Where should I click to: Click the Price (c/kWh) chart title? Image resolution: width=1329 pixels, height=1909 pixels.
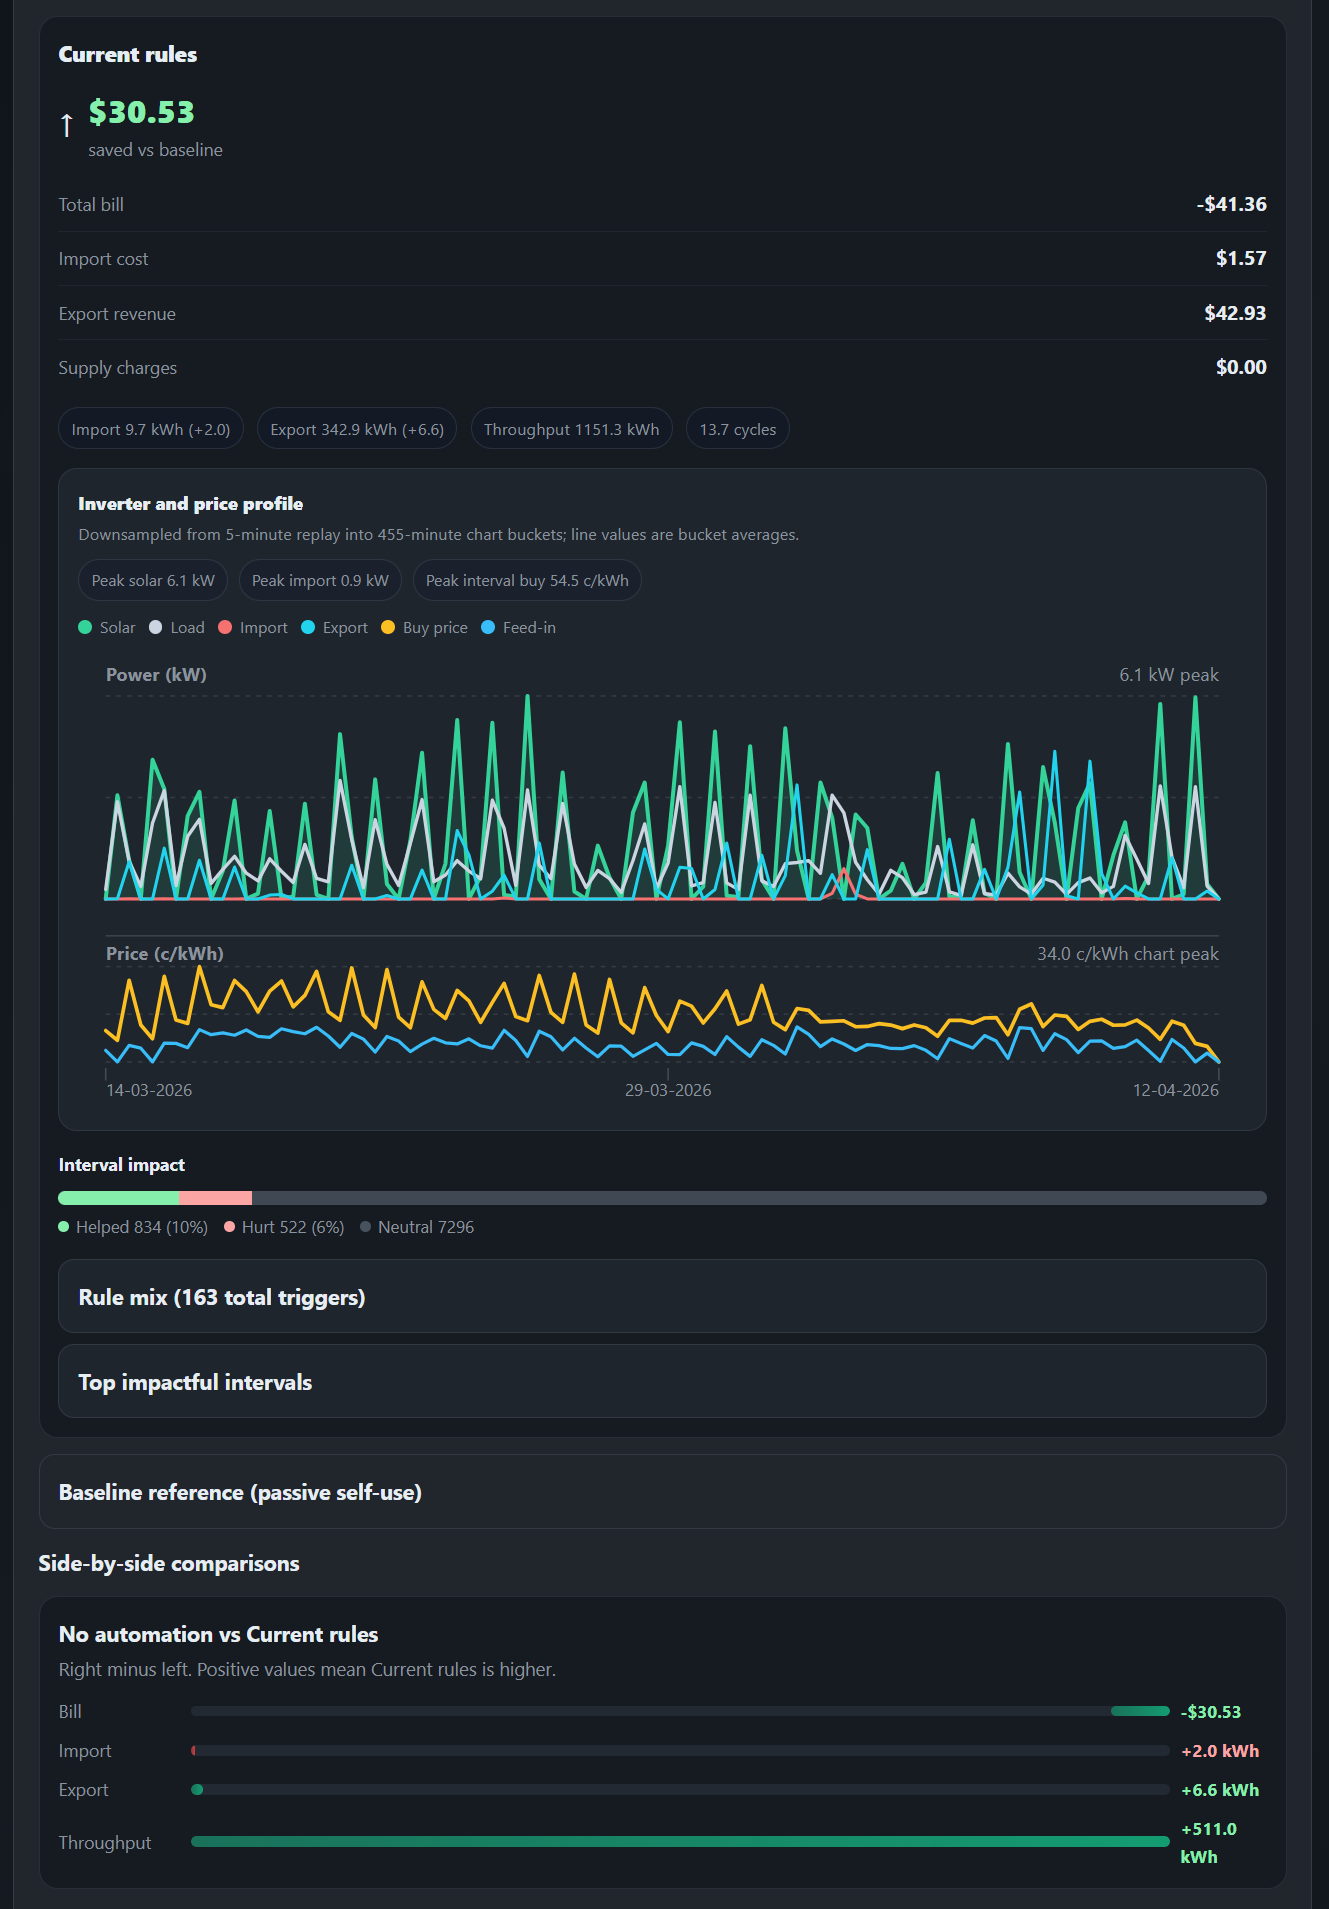tap(165, 954)
